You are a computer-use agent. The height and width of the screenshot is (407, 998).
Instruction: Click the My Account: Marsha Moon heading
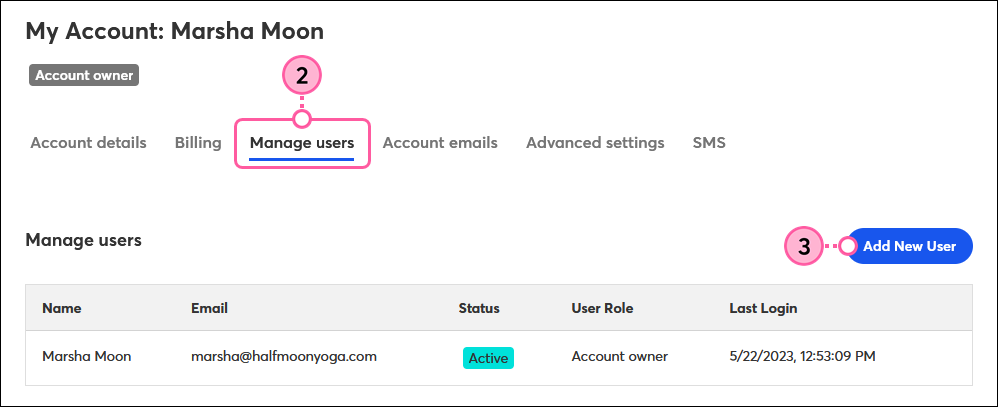coord(174,31)
